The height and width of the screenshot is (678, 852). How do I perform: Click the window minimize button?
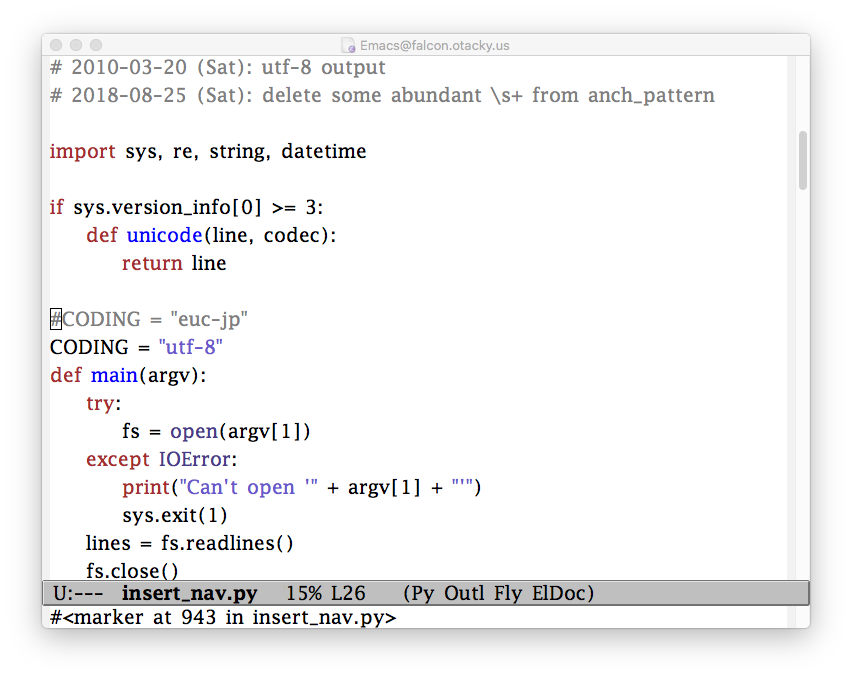(76, 45)
